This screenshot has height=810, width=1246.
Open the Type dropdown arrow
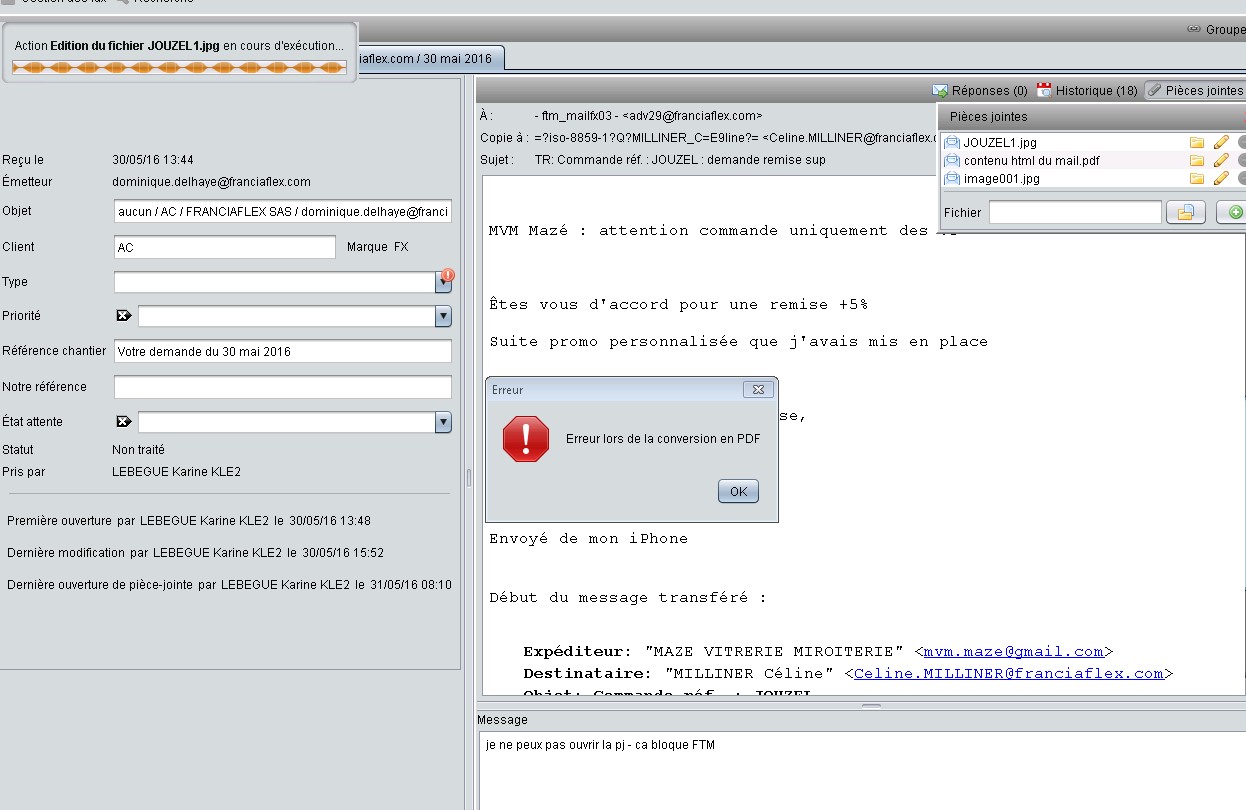click(x=442, y=284)
